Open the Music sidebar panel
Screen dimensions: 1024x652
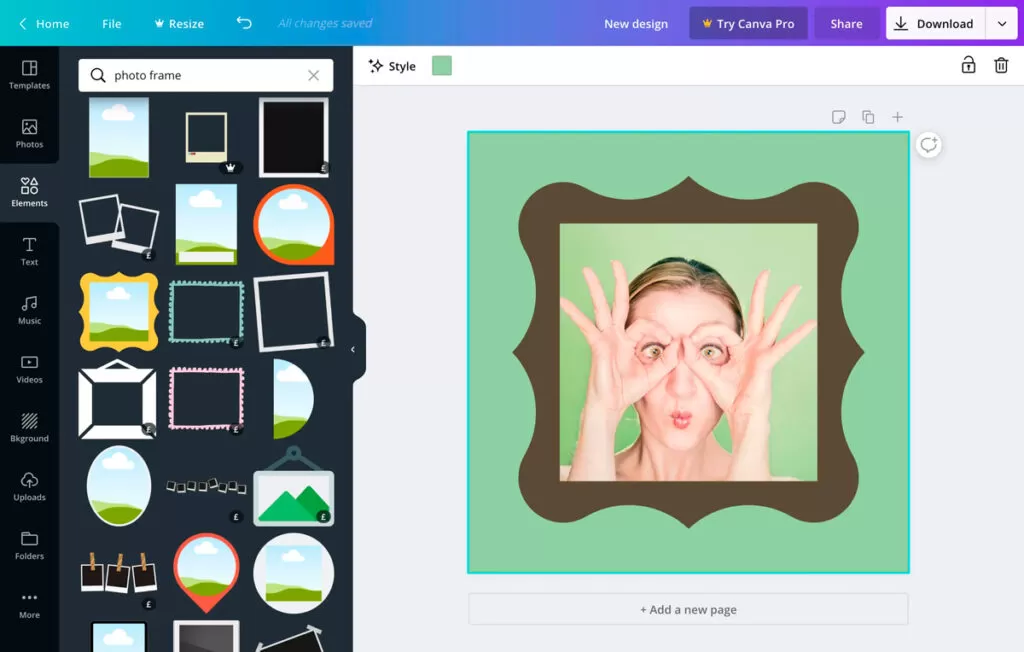pos(29,310)
